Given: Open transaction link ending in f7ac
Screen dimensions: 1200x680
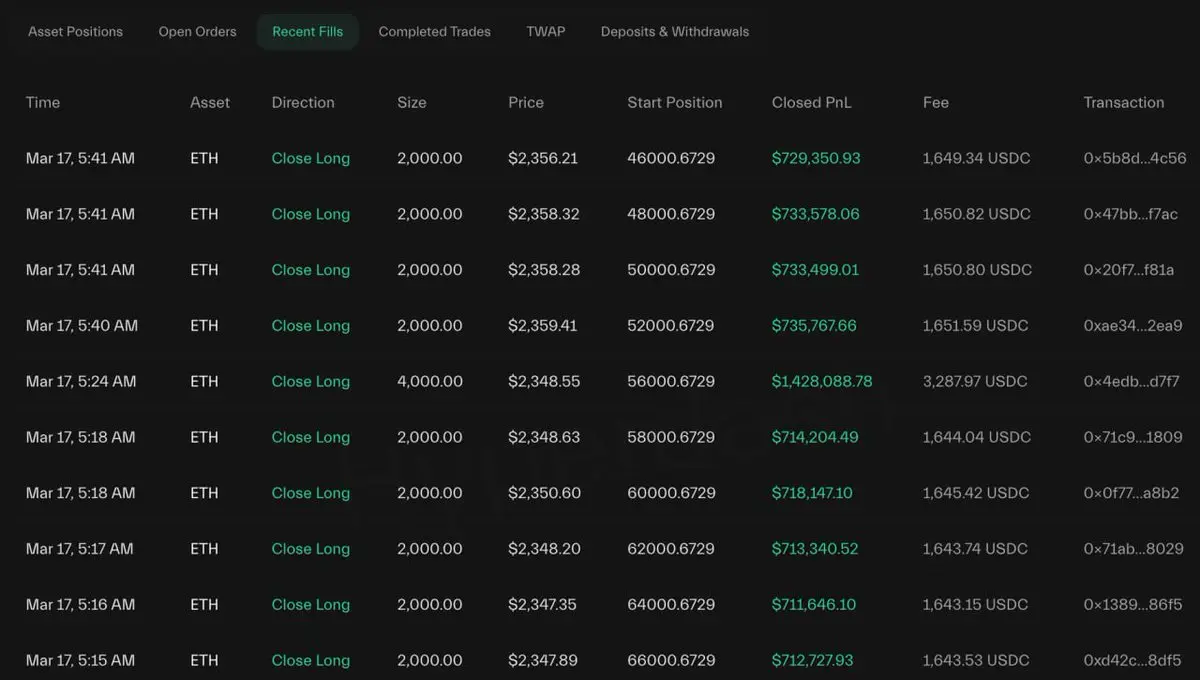Looking at the screenshot, I should coord(1130,214).
